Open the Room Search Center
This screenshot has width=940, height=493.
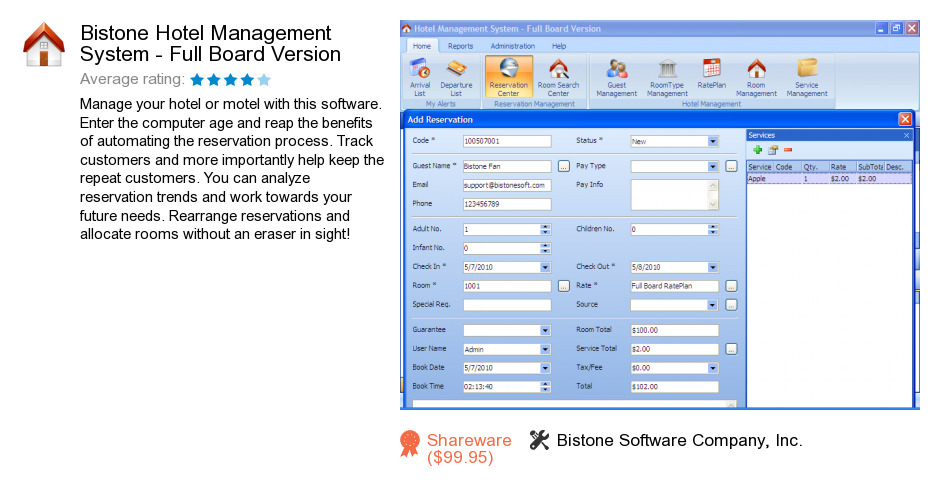coord(558,78)
